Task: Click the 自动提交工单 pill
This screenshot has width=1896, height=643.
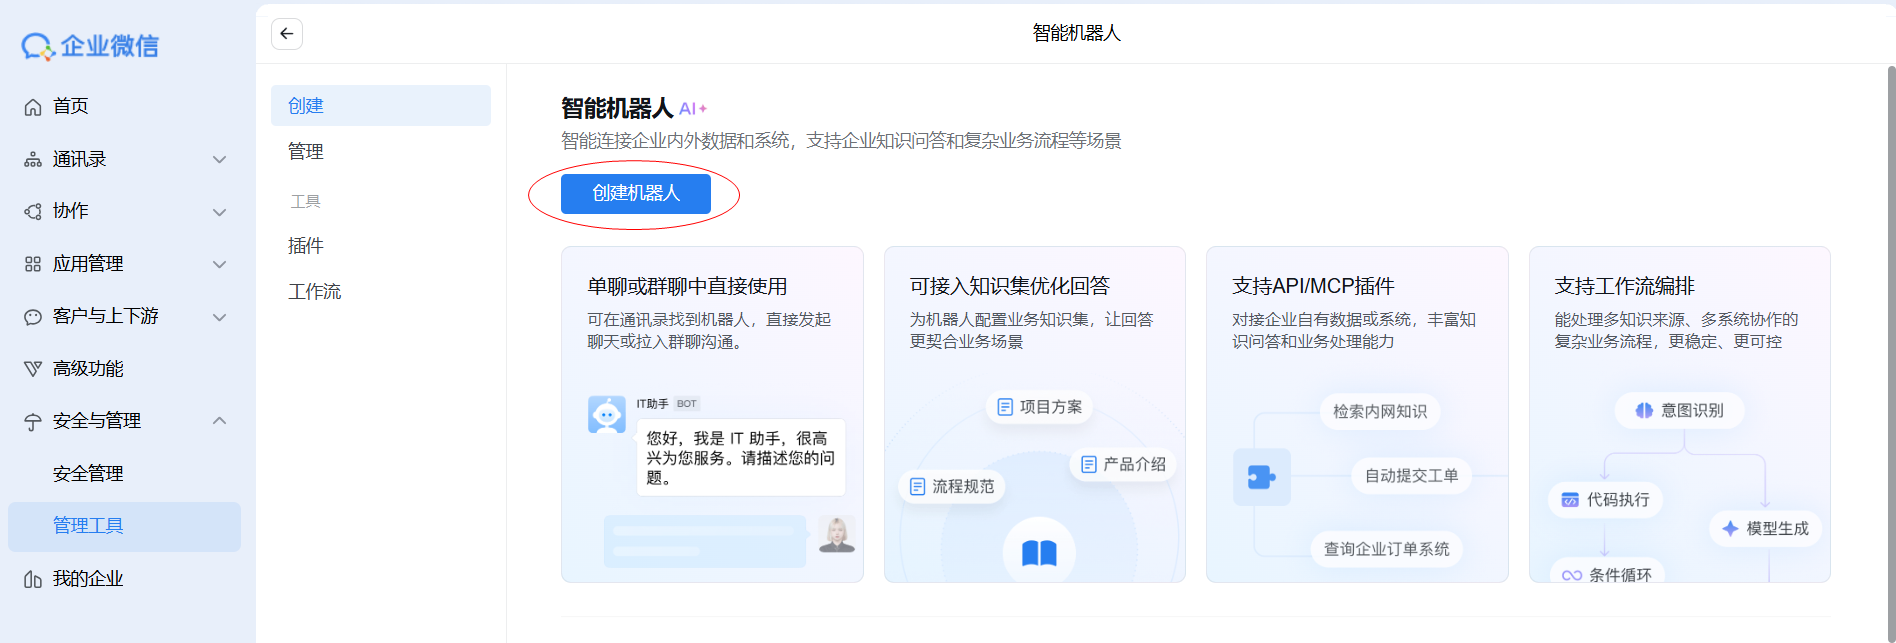Action: tap(1411, 475)
